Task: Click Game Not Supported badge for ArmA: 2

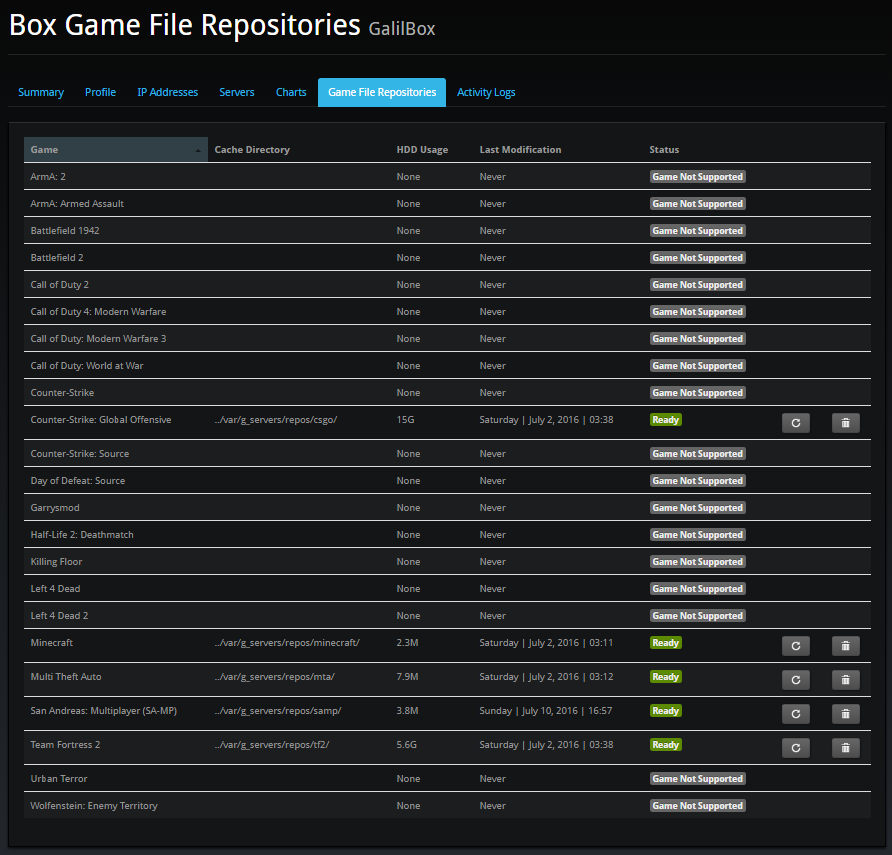Action: [x=697, y=177]
